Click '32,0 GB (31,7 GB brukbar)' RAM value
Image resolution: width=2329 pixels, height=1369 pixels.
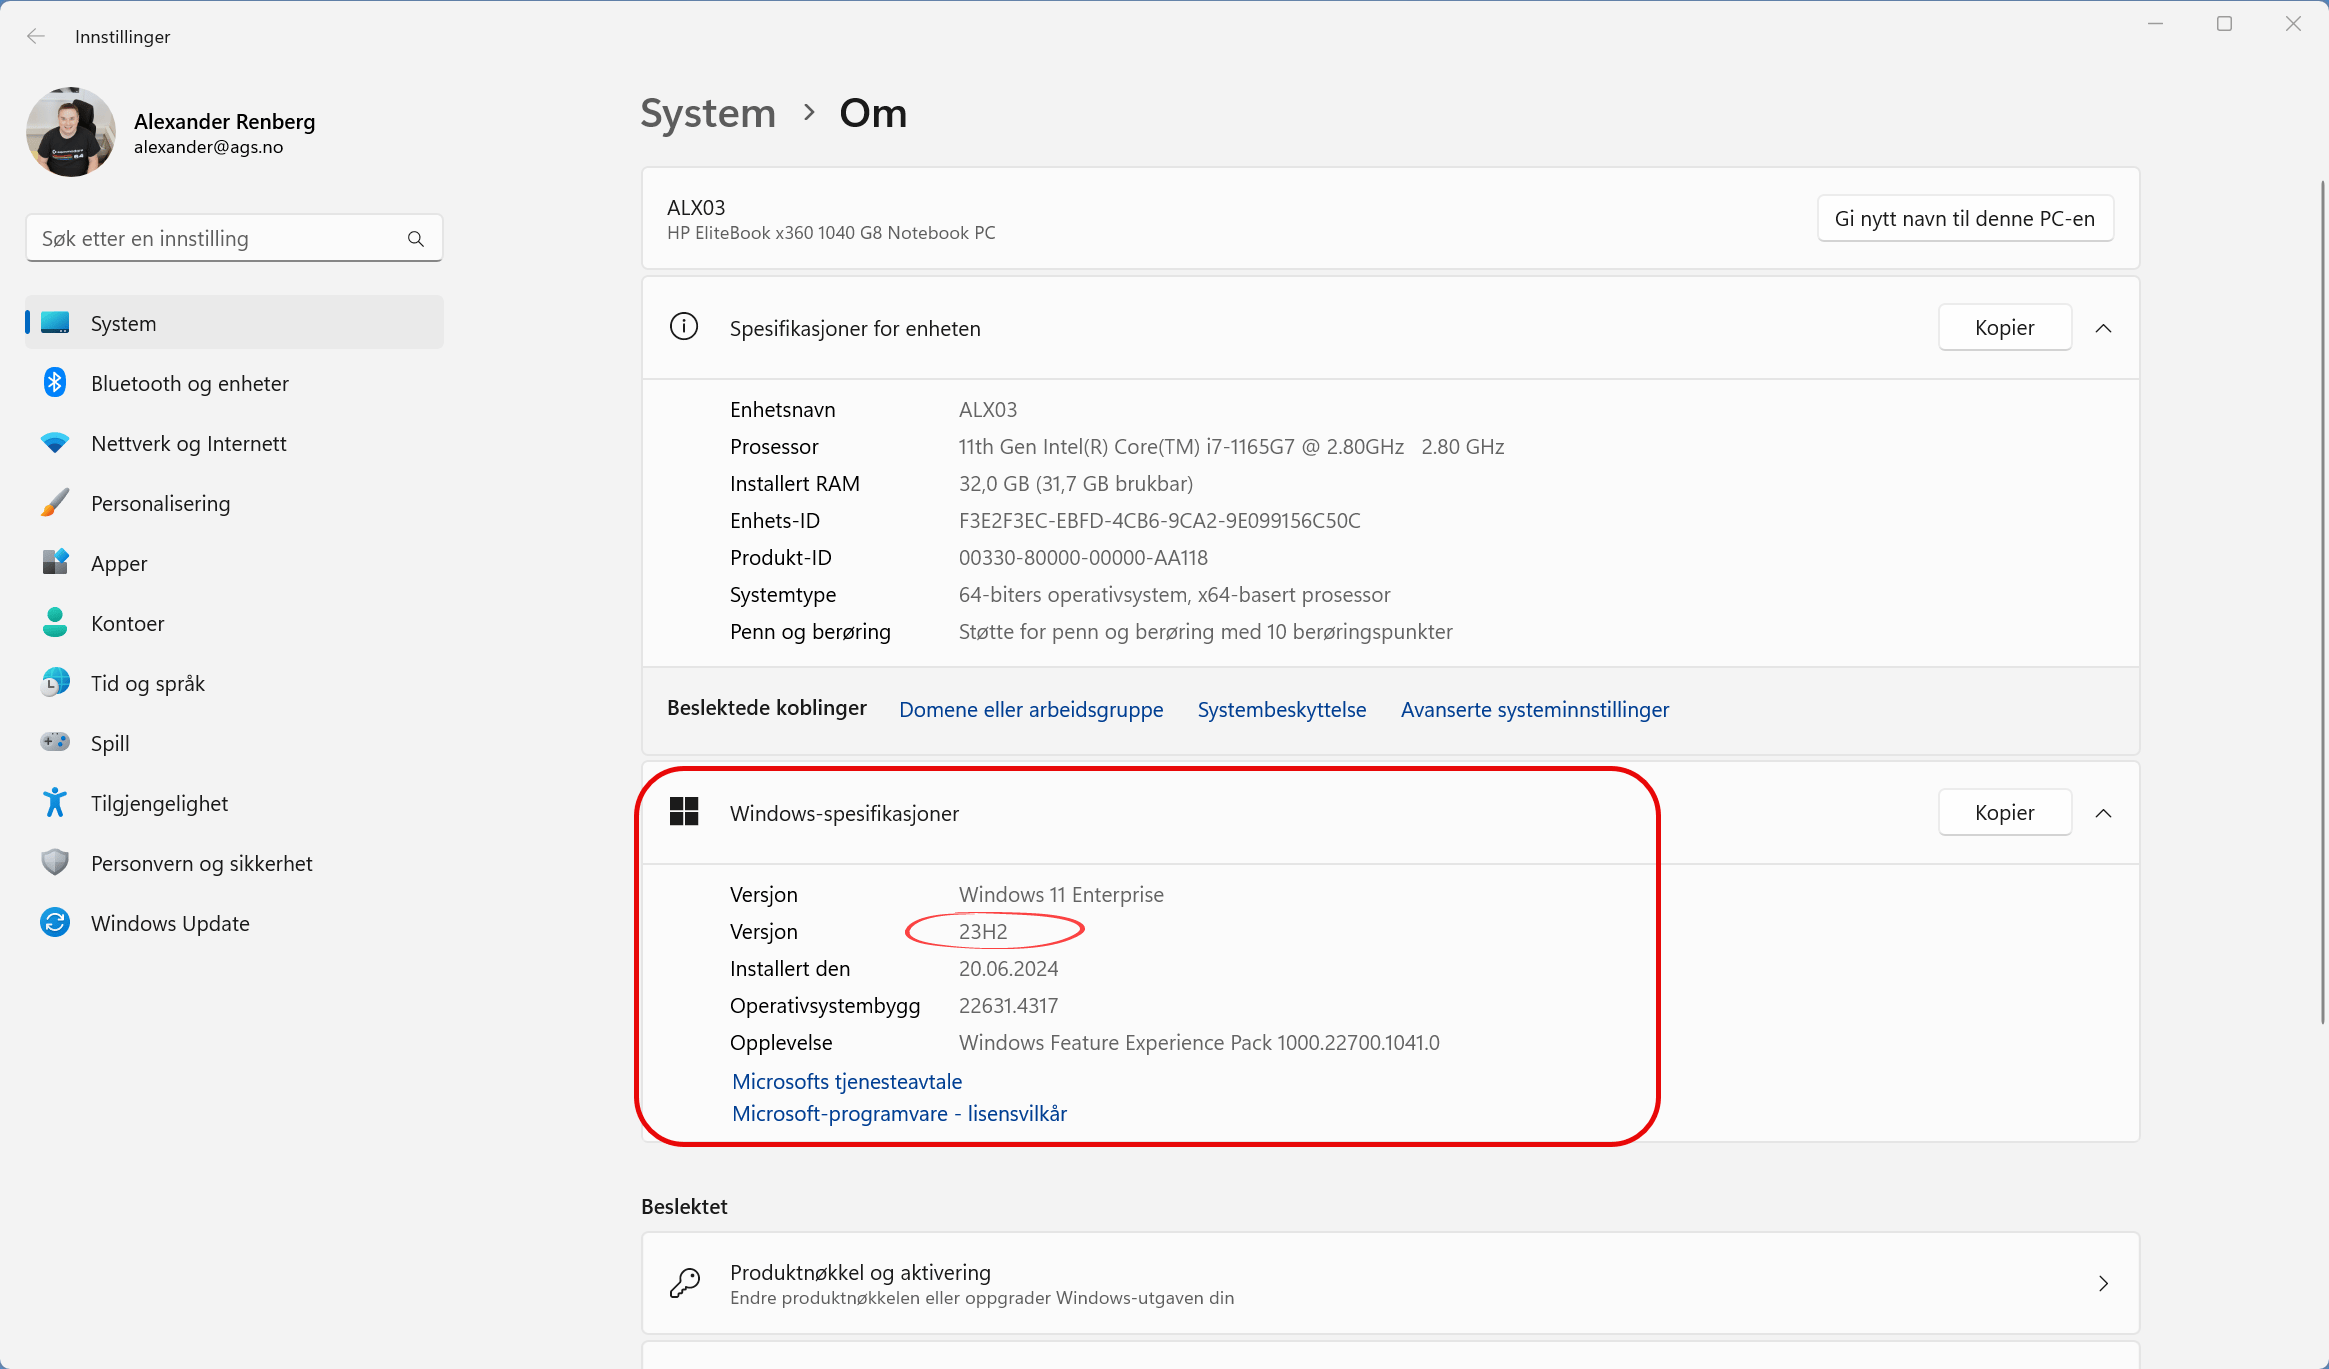click(1076, 483)
